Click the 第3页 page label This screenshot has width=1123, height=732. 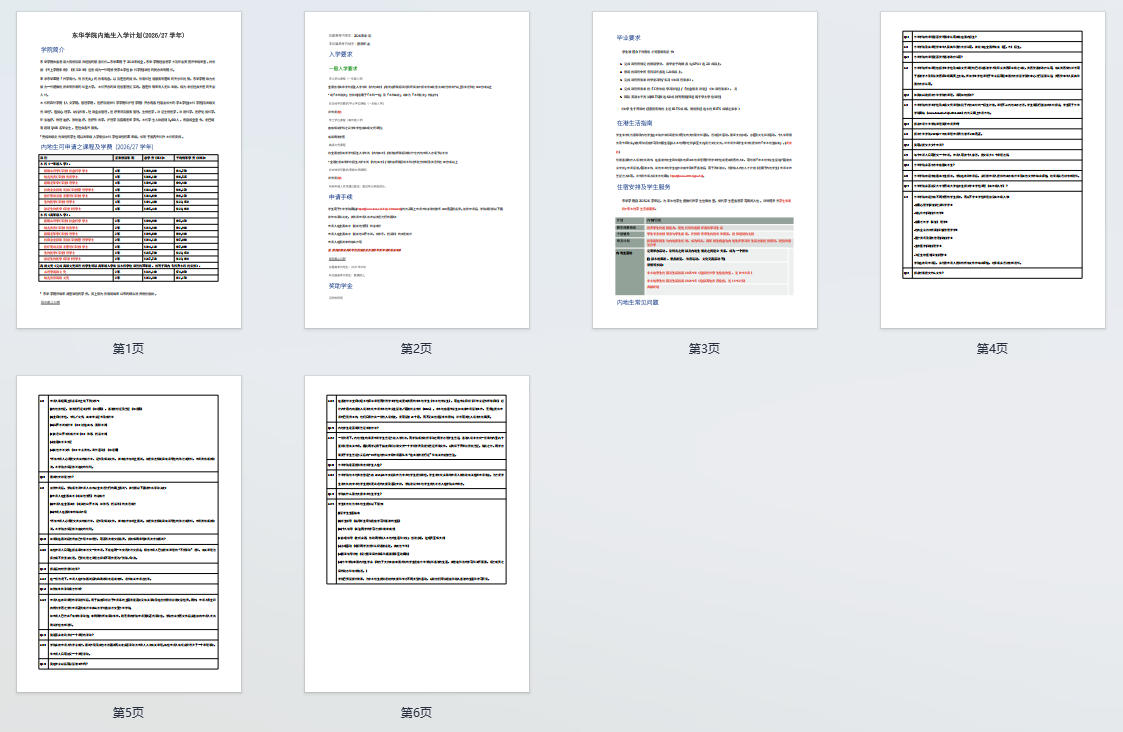pos(704,348)
